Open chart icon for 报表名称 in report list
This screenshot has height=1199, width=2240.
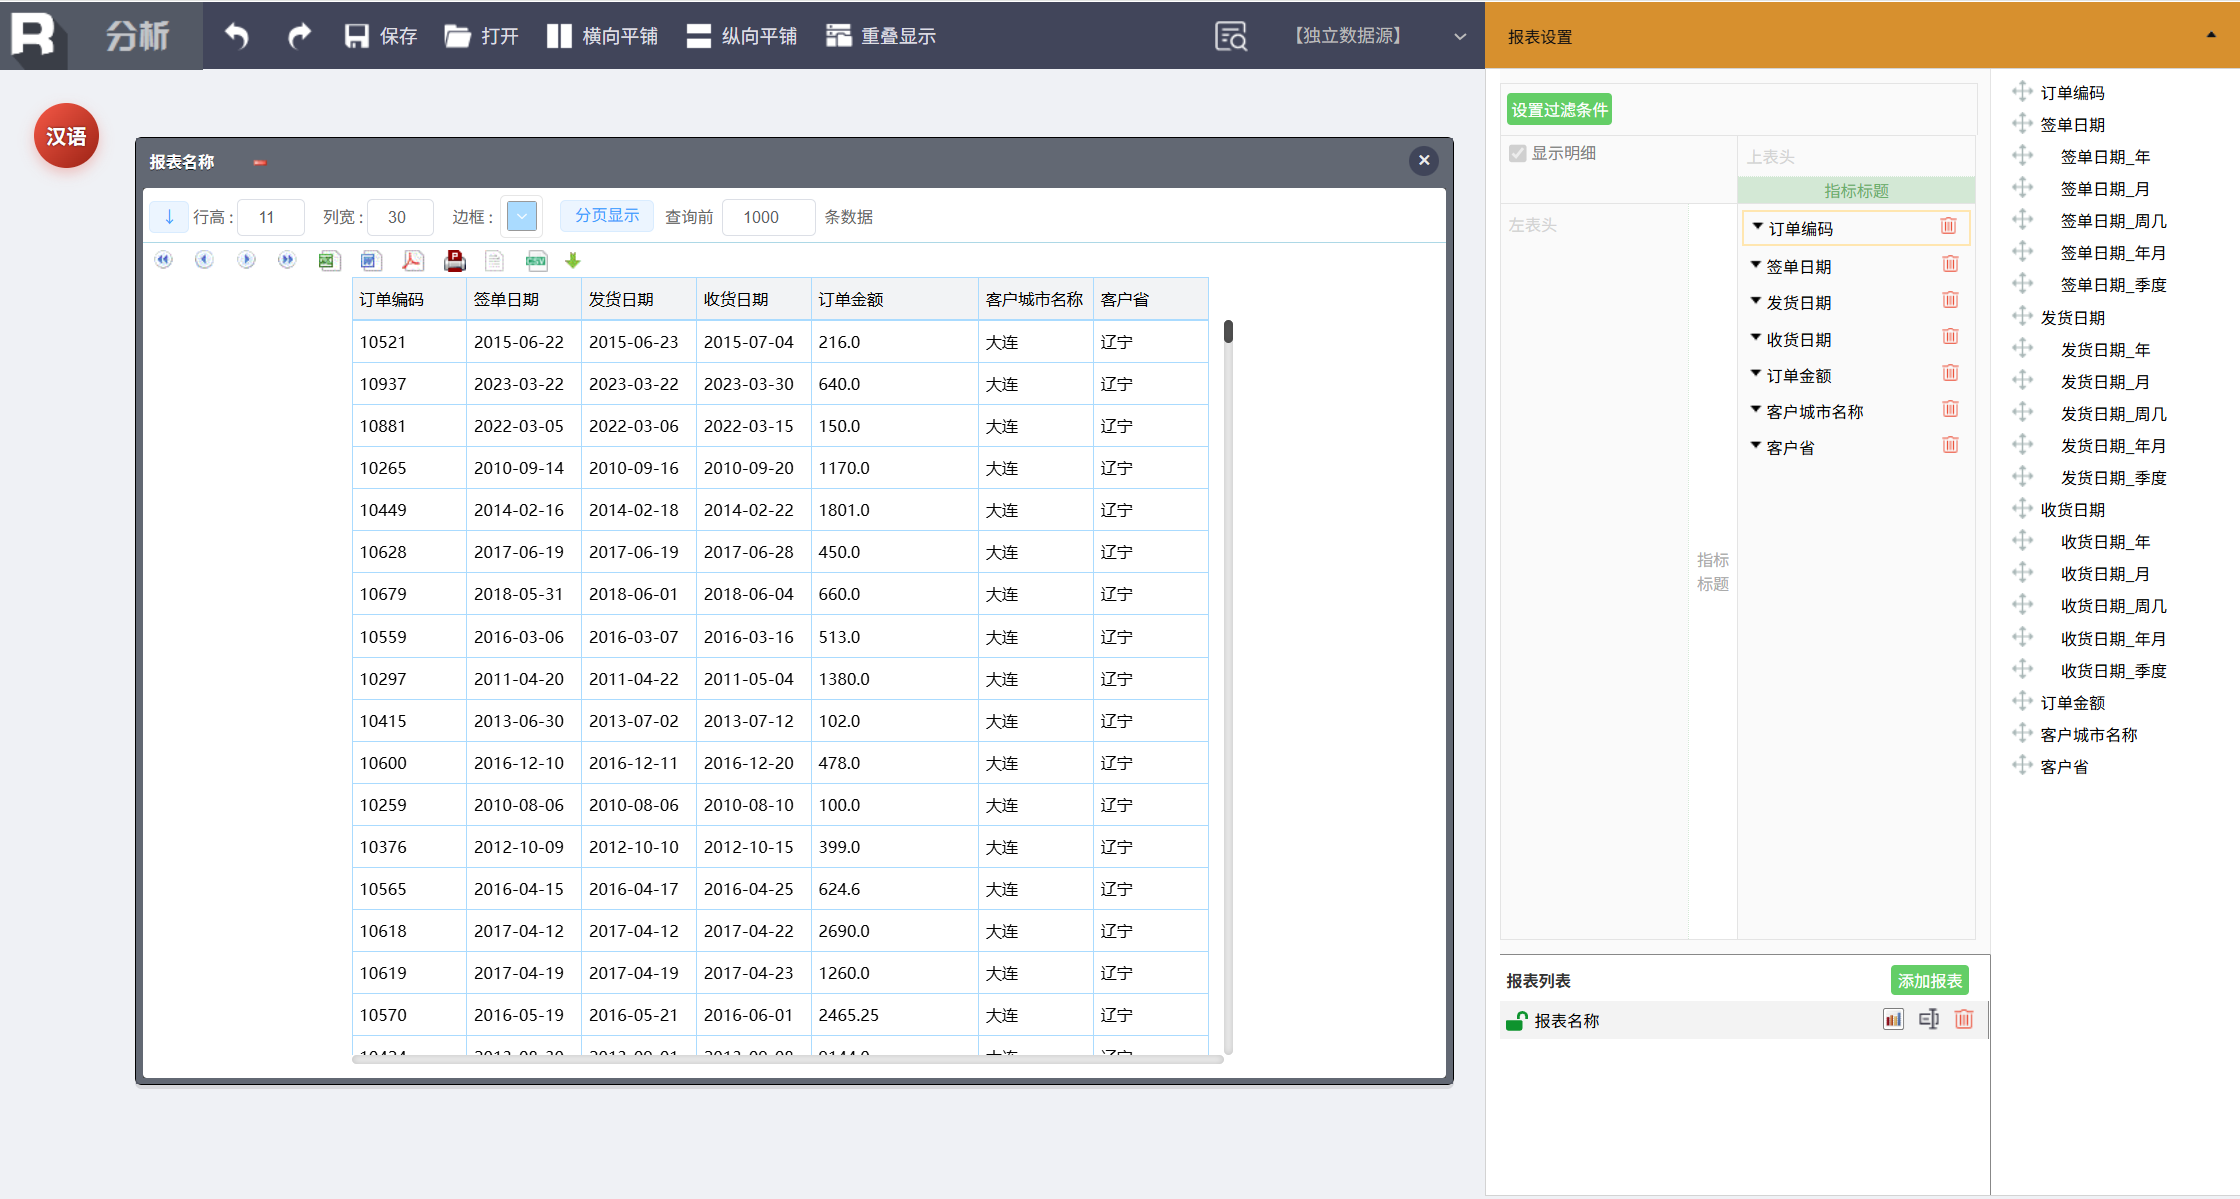tap(1892, 1019)
